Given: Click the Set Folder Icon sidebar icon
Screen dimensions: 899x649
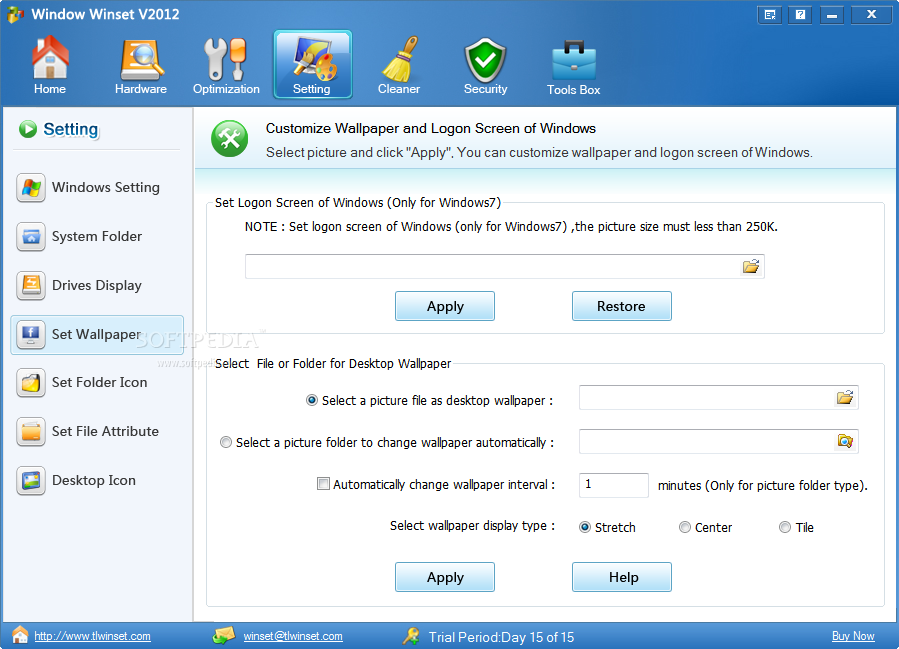Looking at the screenshot, I should tap(31, 382).
